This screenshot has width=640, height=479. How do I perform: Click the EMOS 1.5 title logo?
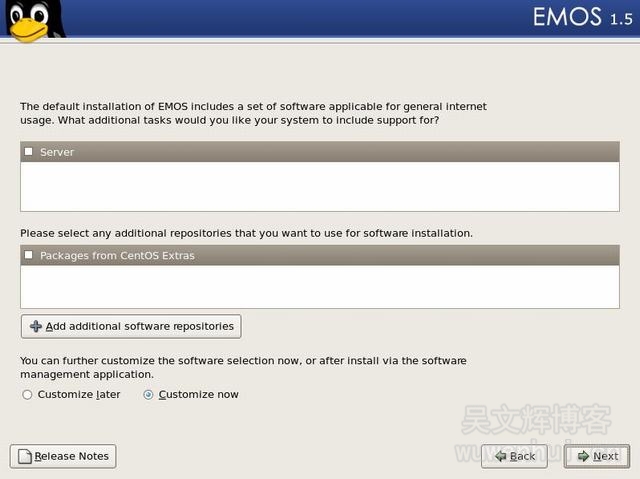[582, 18]
